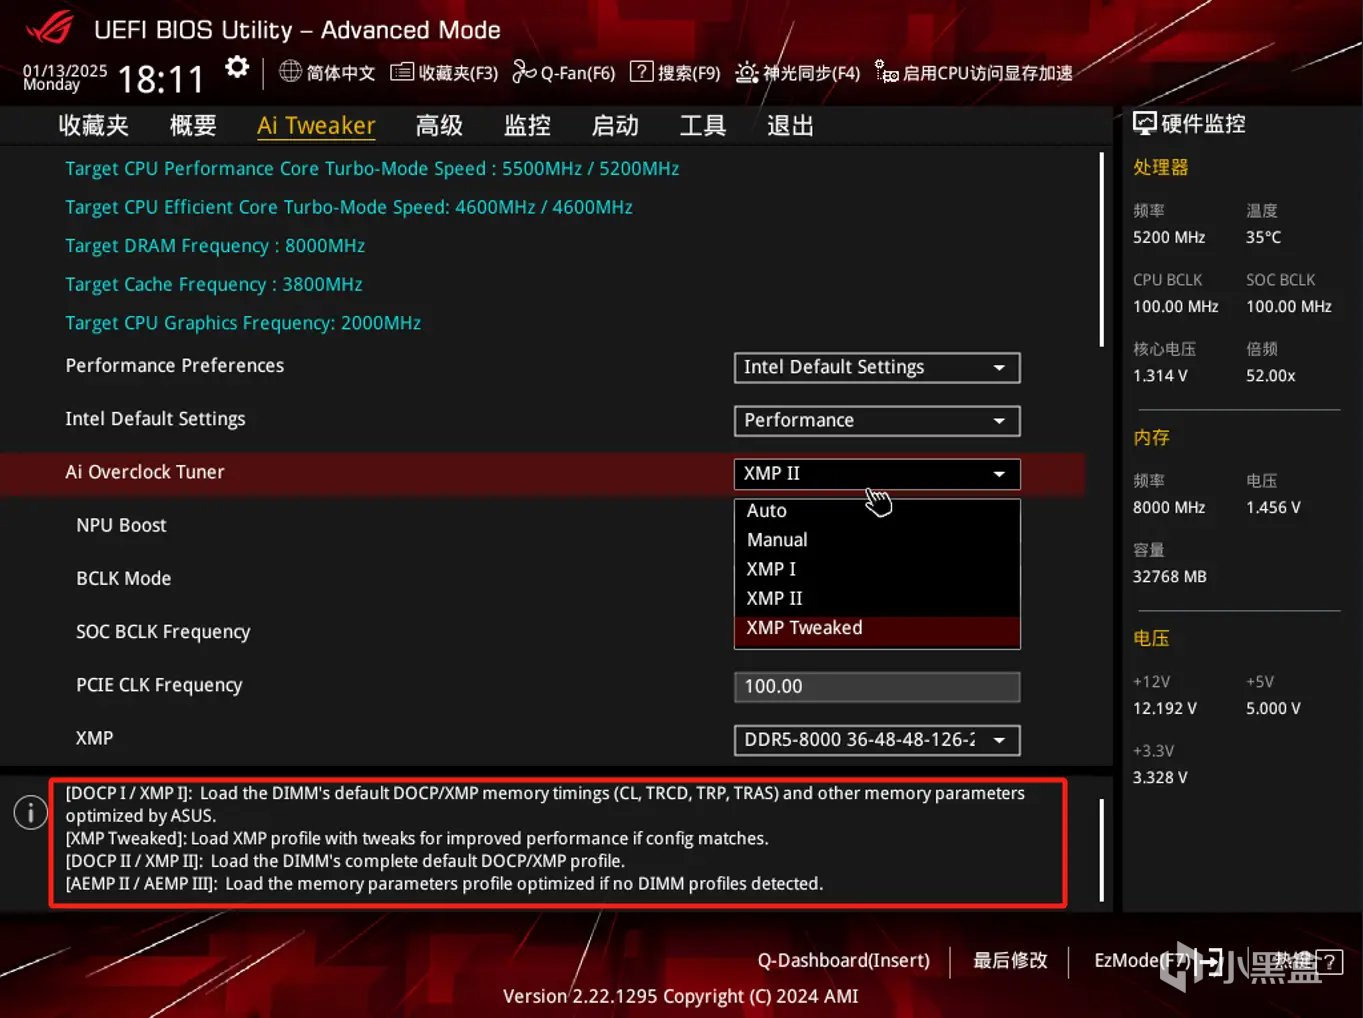Switch to 概要 tab
This screenshot has width=1363, height=1018.
(193, 126)
